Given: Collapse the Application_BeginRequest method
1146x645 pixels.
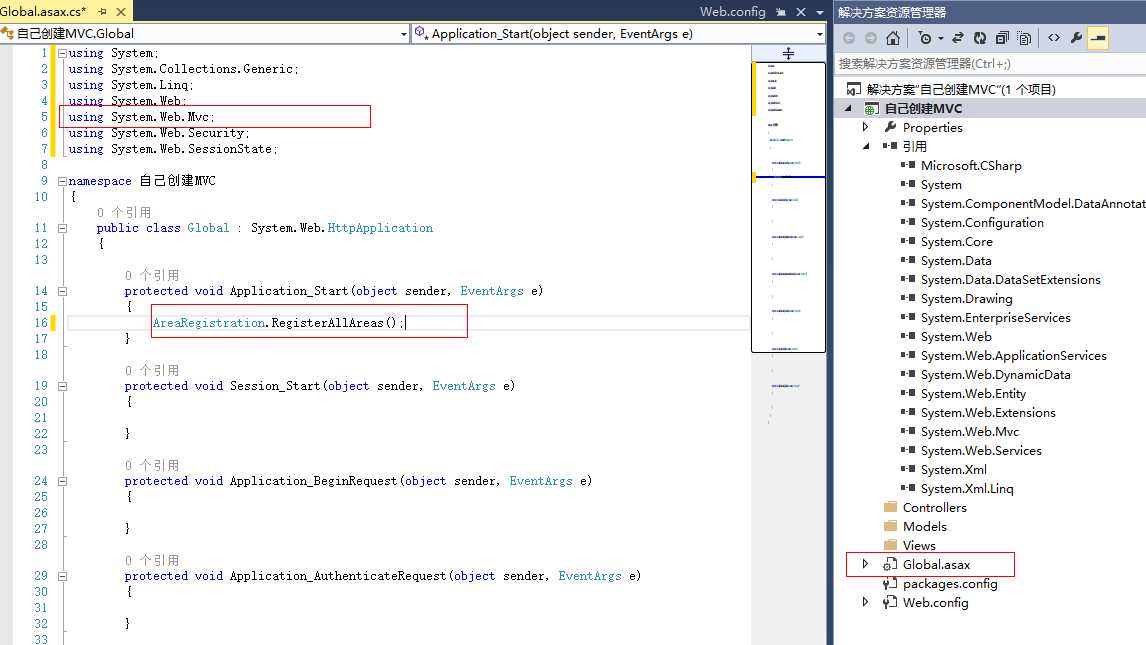Looking at the screenshot, I should (62, 481).
